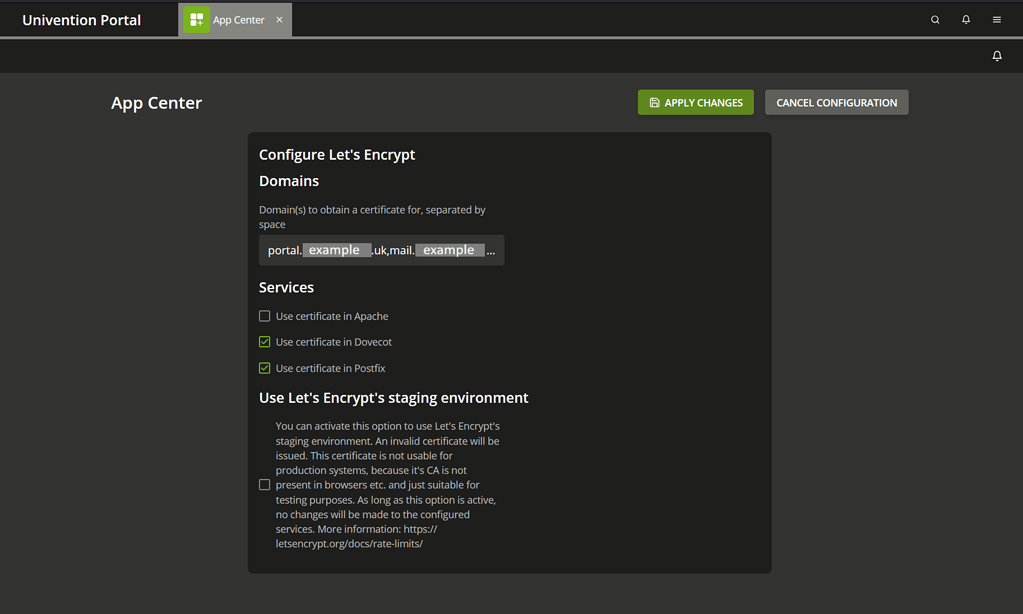Click the Postfix checkbox checkmark
Viewport: 1023px width, 614px height.
tap(264, 367)
